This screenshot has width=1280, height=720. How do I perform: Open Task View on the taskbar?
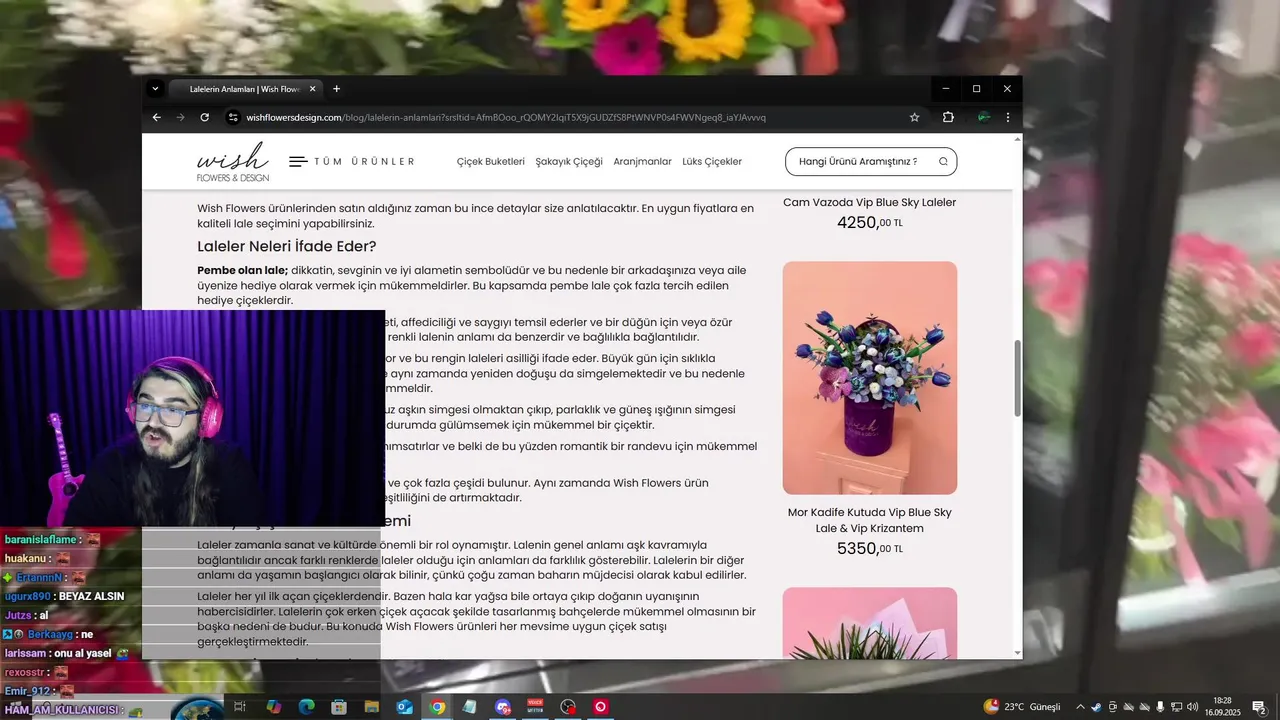coord(240,707)
